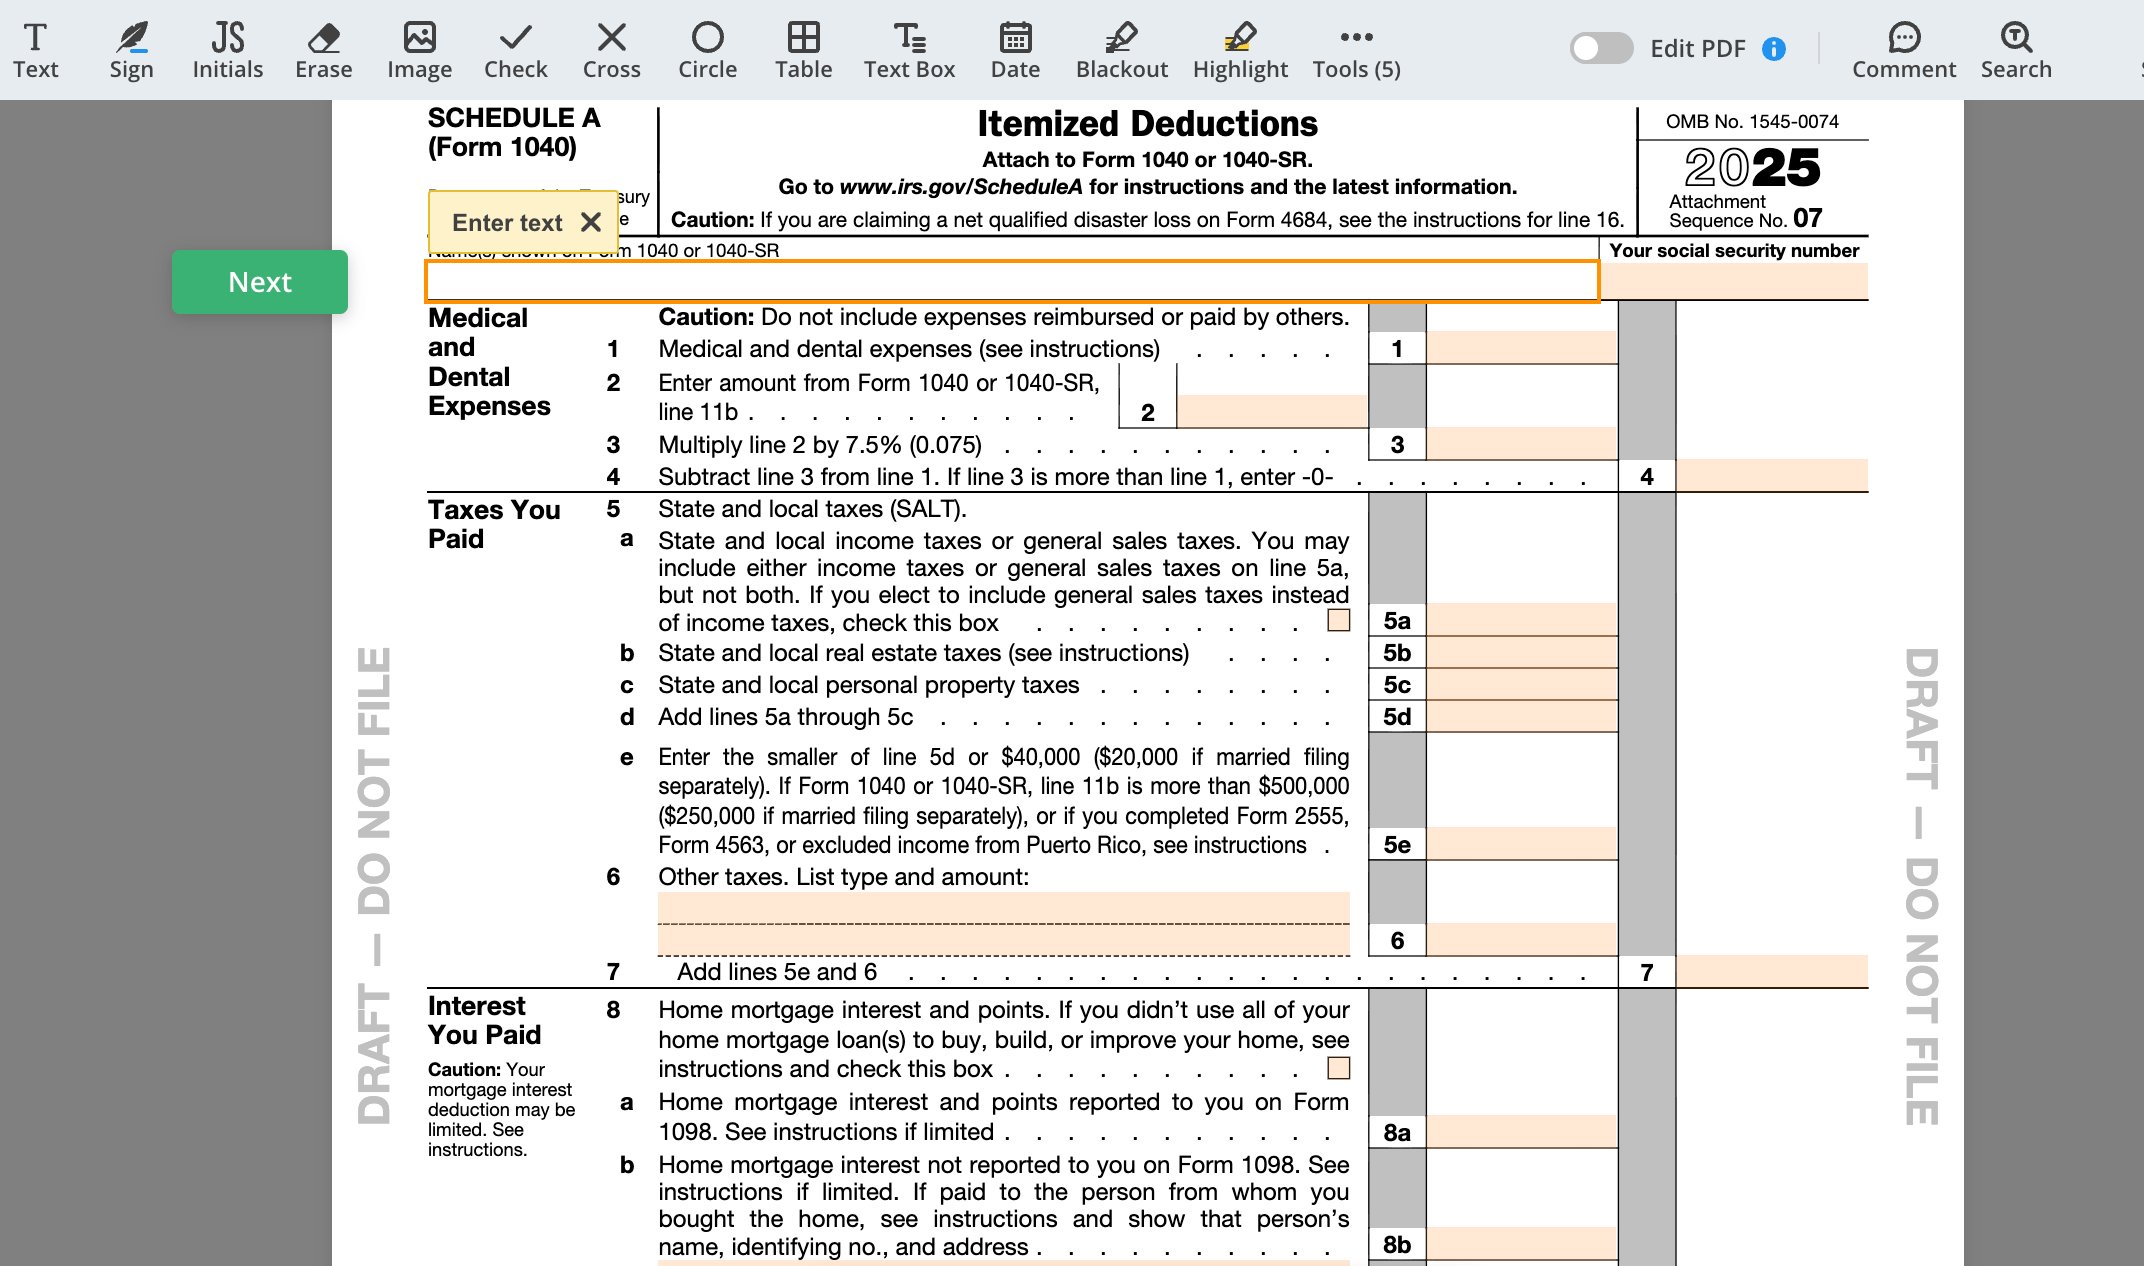Viewport: 2144px width, 1266px height.
Task: Select the Text Box tool
Action: pos(909,50)
